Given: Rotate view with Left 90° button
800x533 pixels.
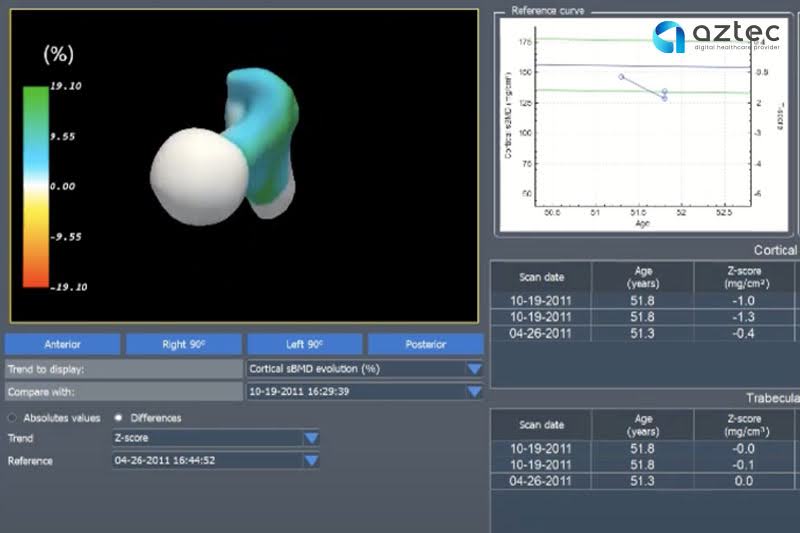Looking at the screenshot, I should [305, 344].
